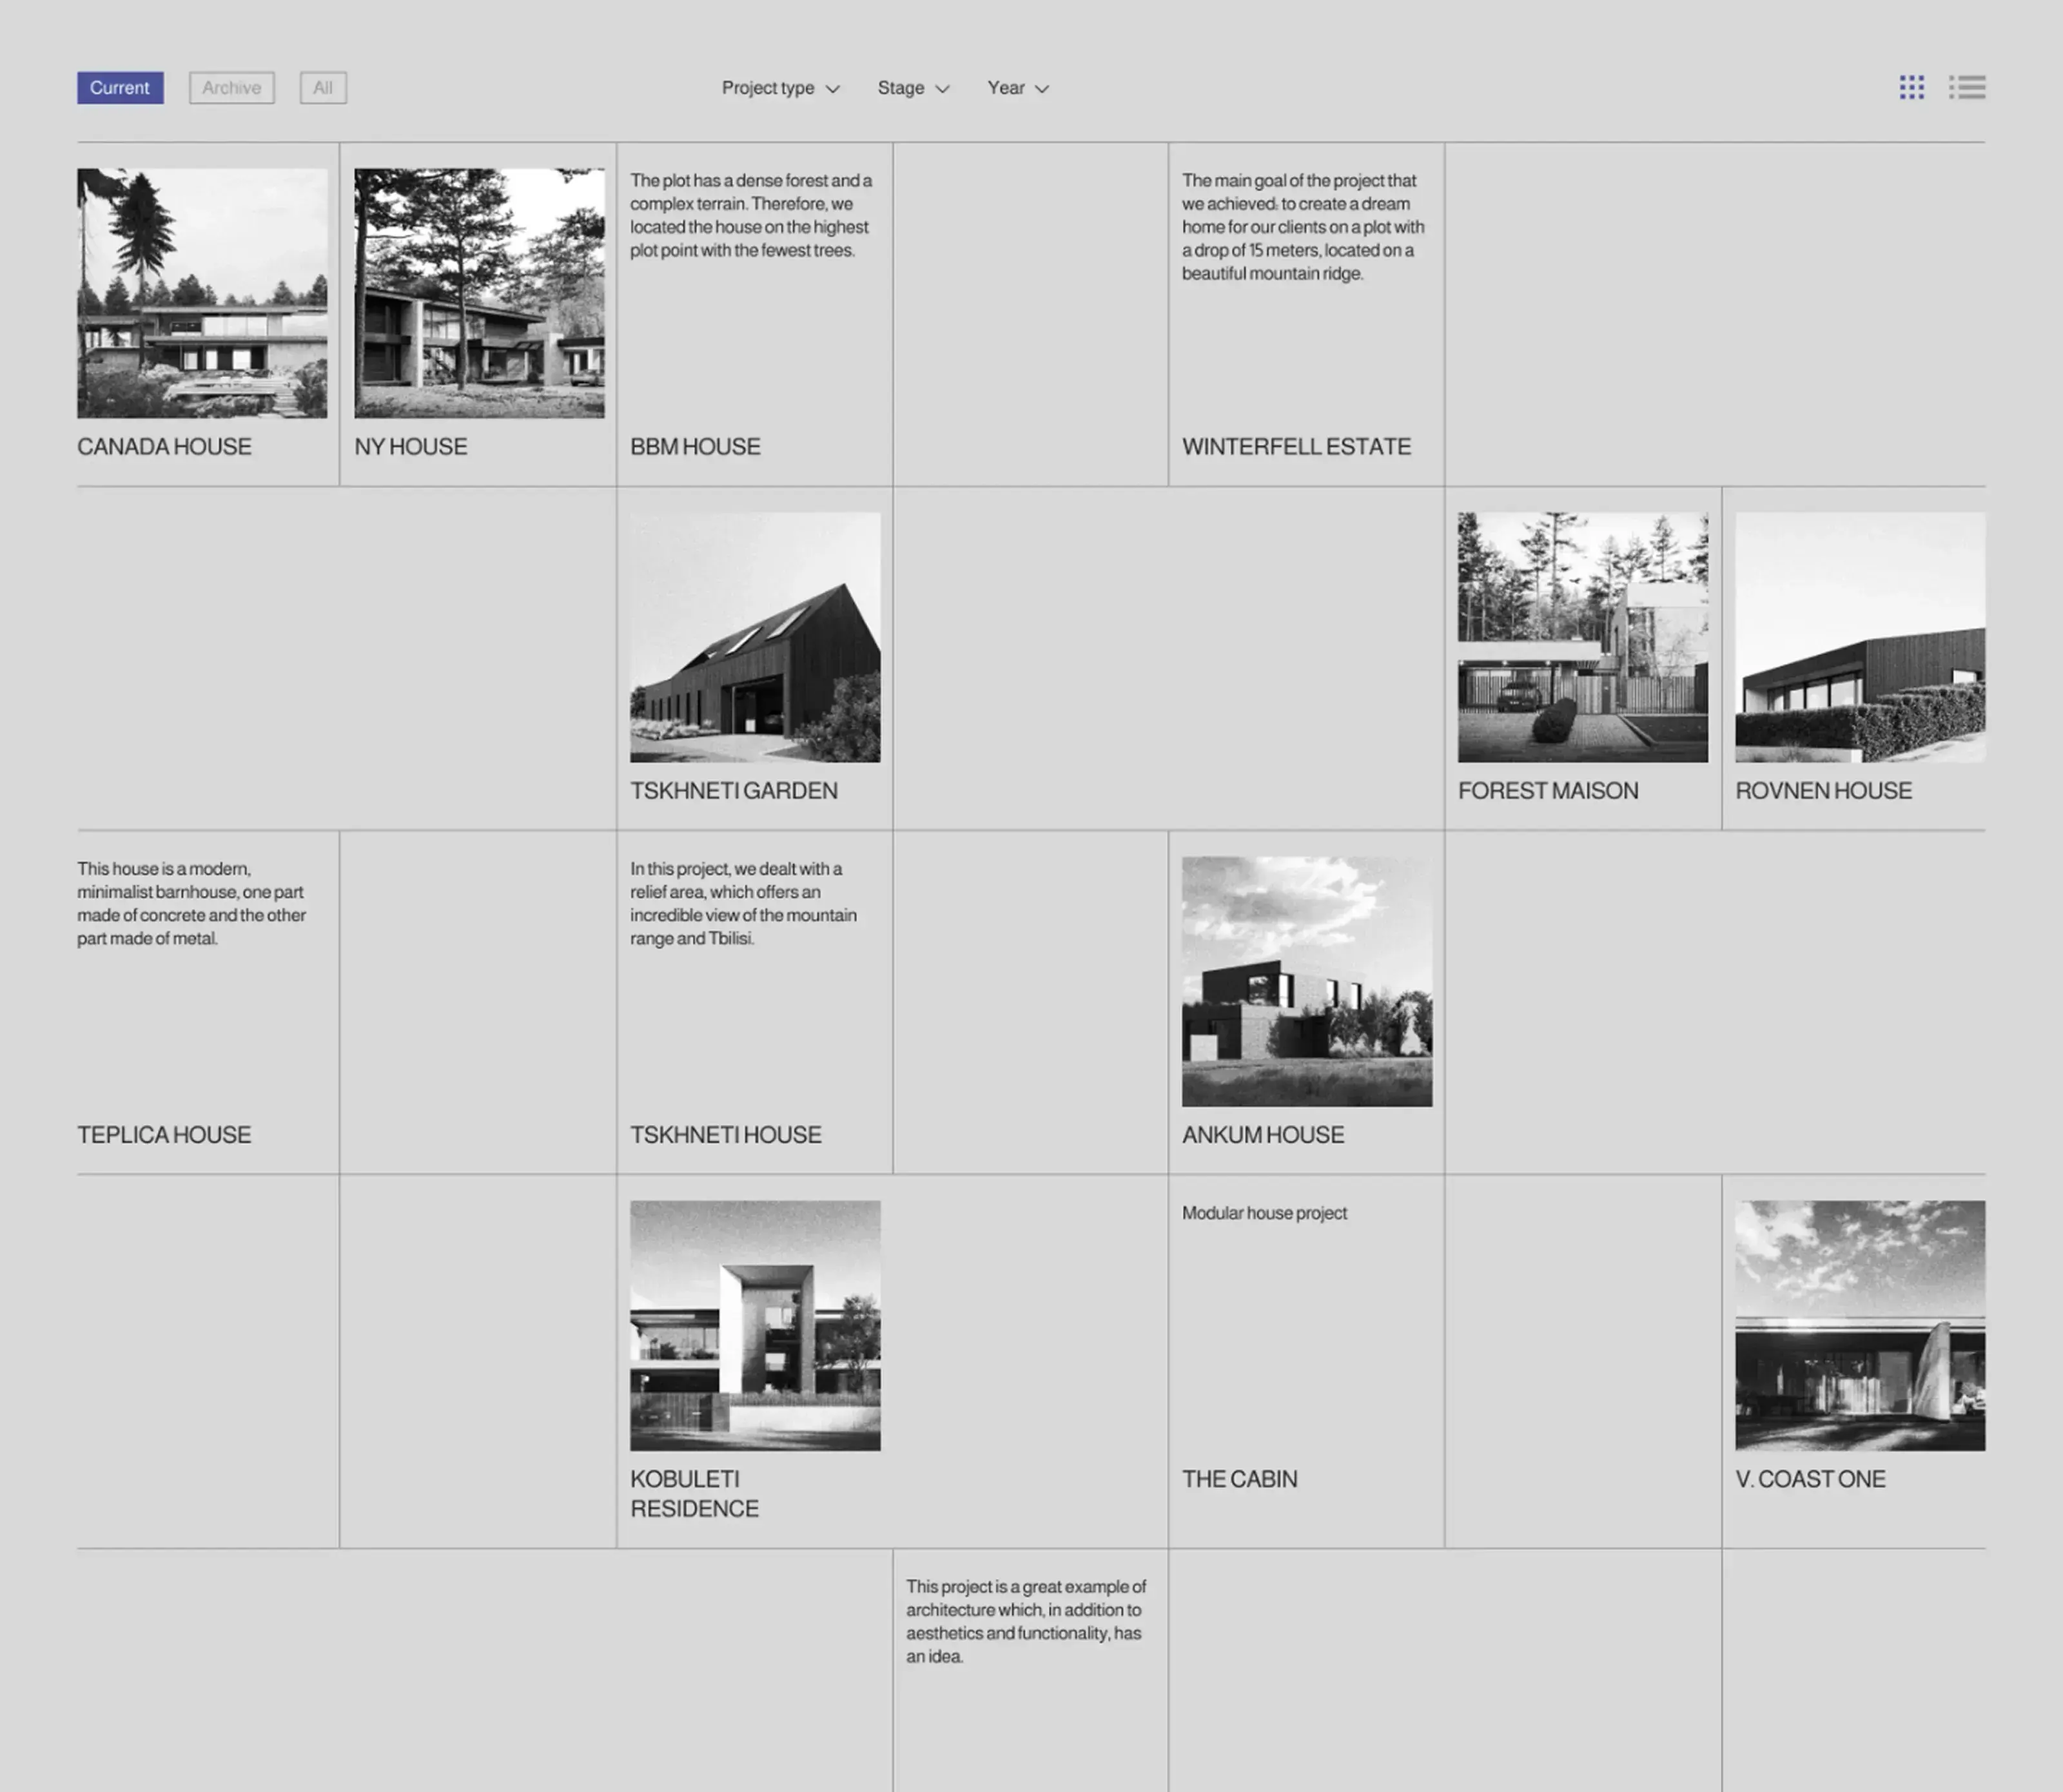Click the THE CABIN title
This screenshot has height=1792, width=2063.
(x=1239, y=1479)
